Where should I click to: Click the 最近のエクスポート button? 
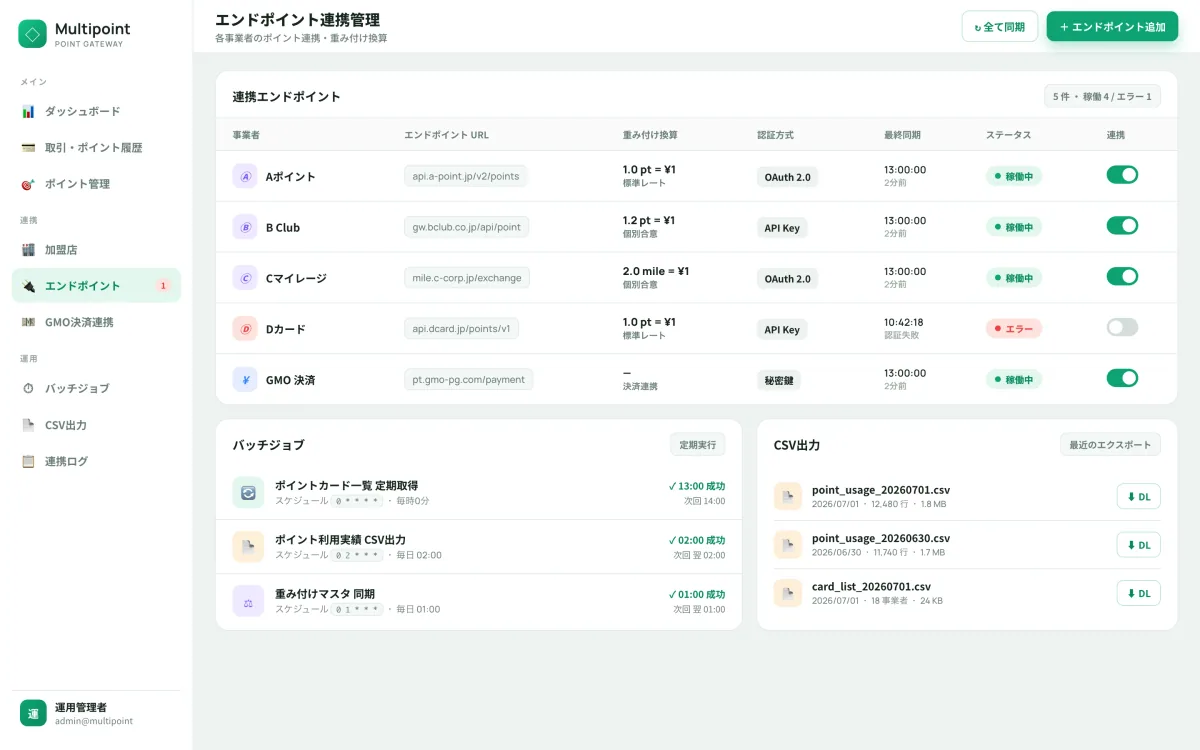point(1110,445)
